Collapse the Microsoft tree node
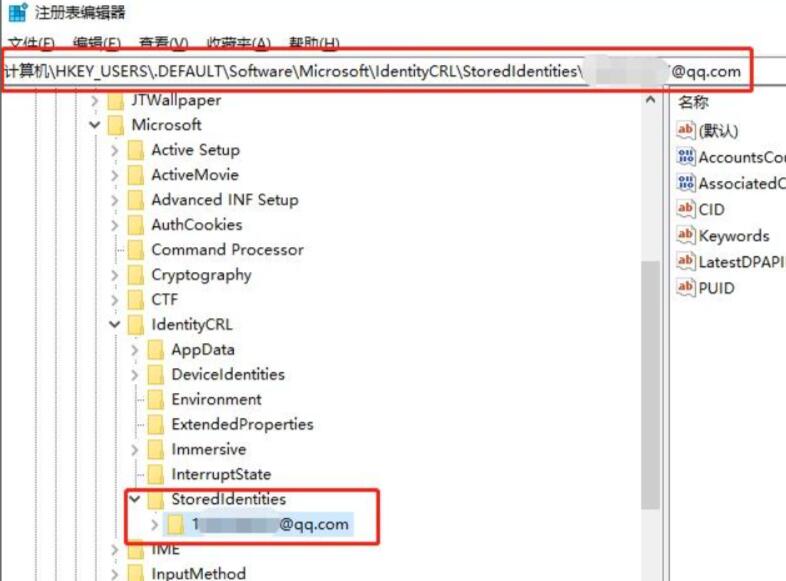This screenshot has height=581, width=786. pos(95,125)
